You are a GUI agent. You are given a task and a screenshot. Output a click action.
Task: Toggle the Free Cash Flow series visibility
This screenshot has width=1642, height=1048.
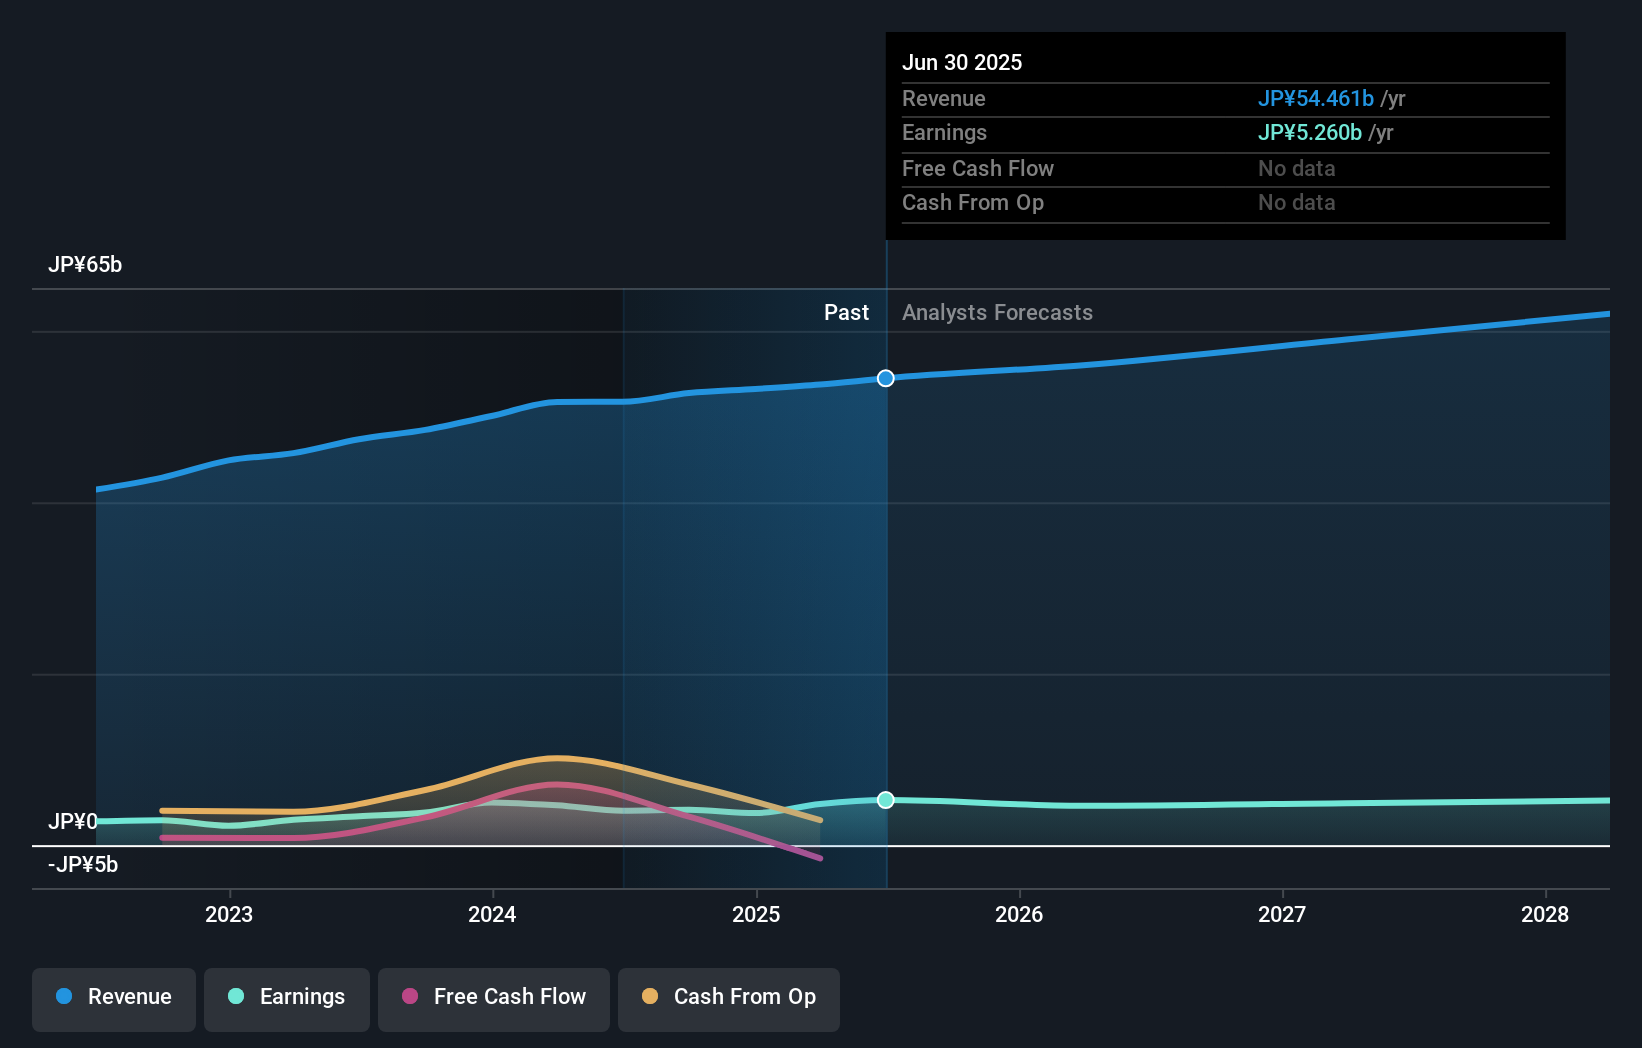click(493, 997)
